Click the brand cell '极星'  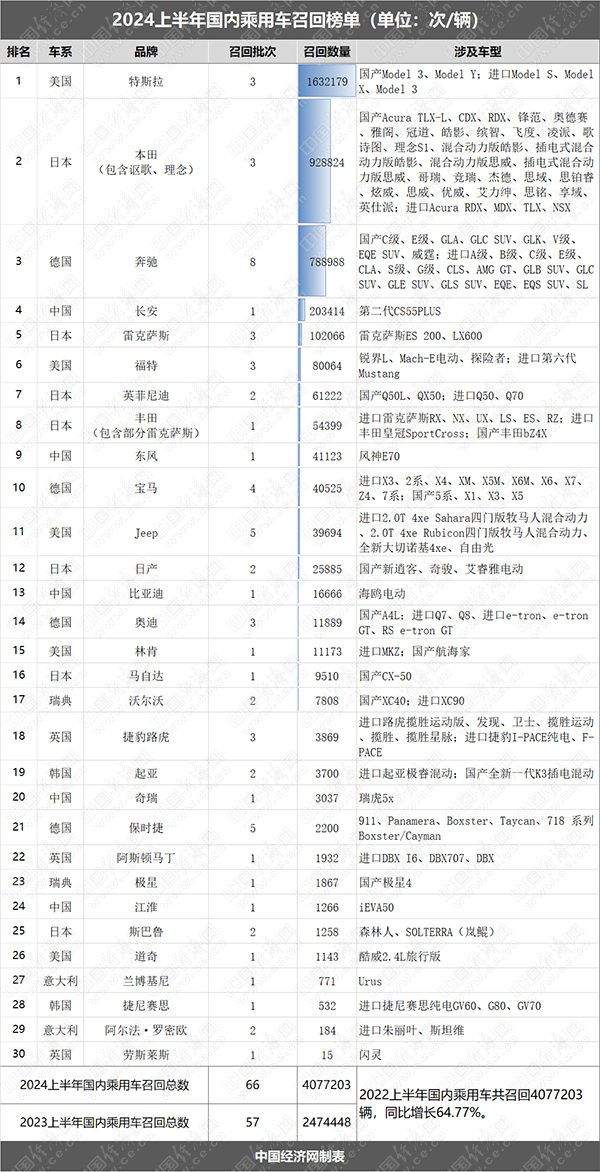pos(146,883)
